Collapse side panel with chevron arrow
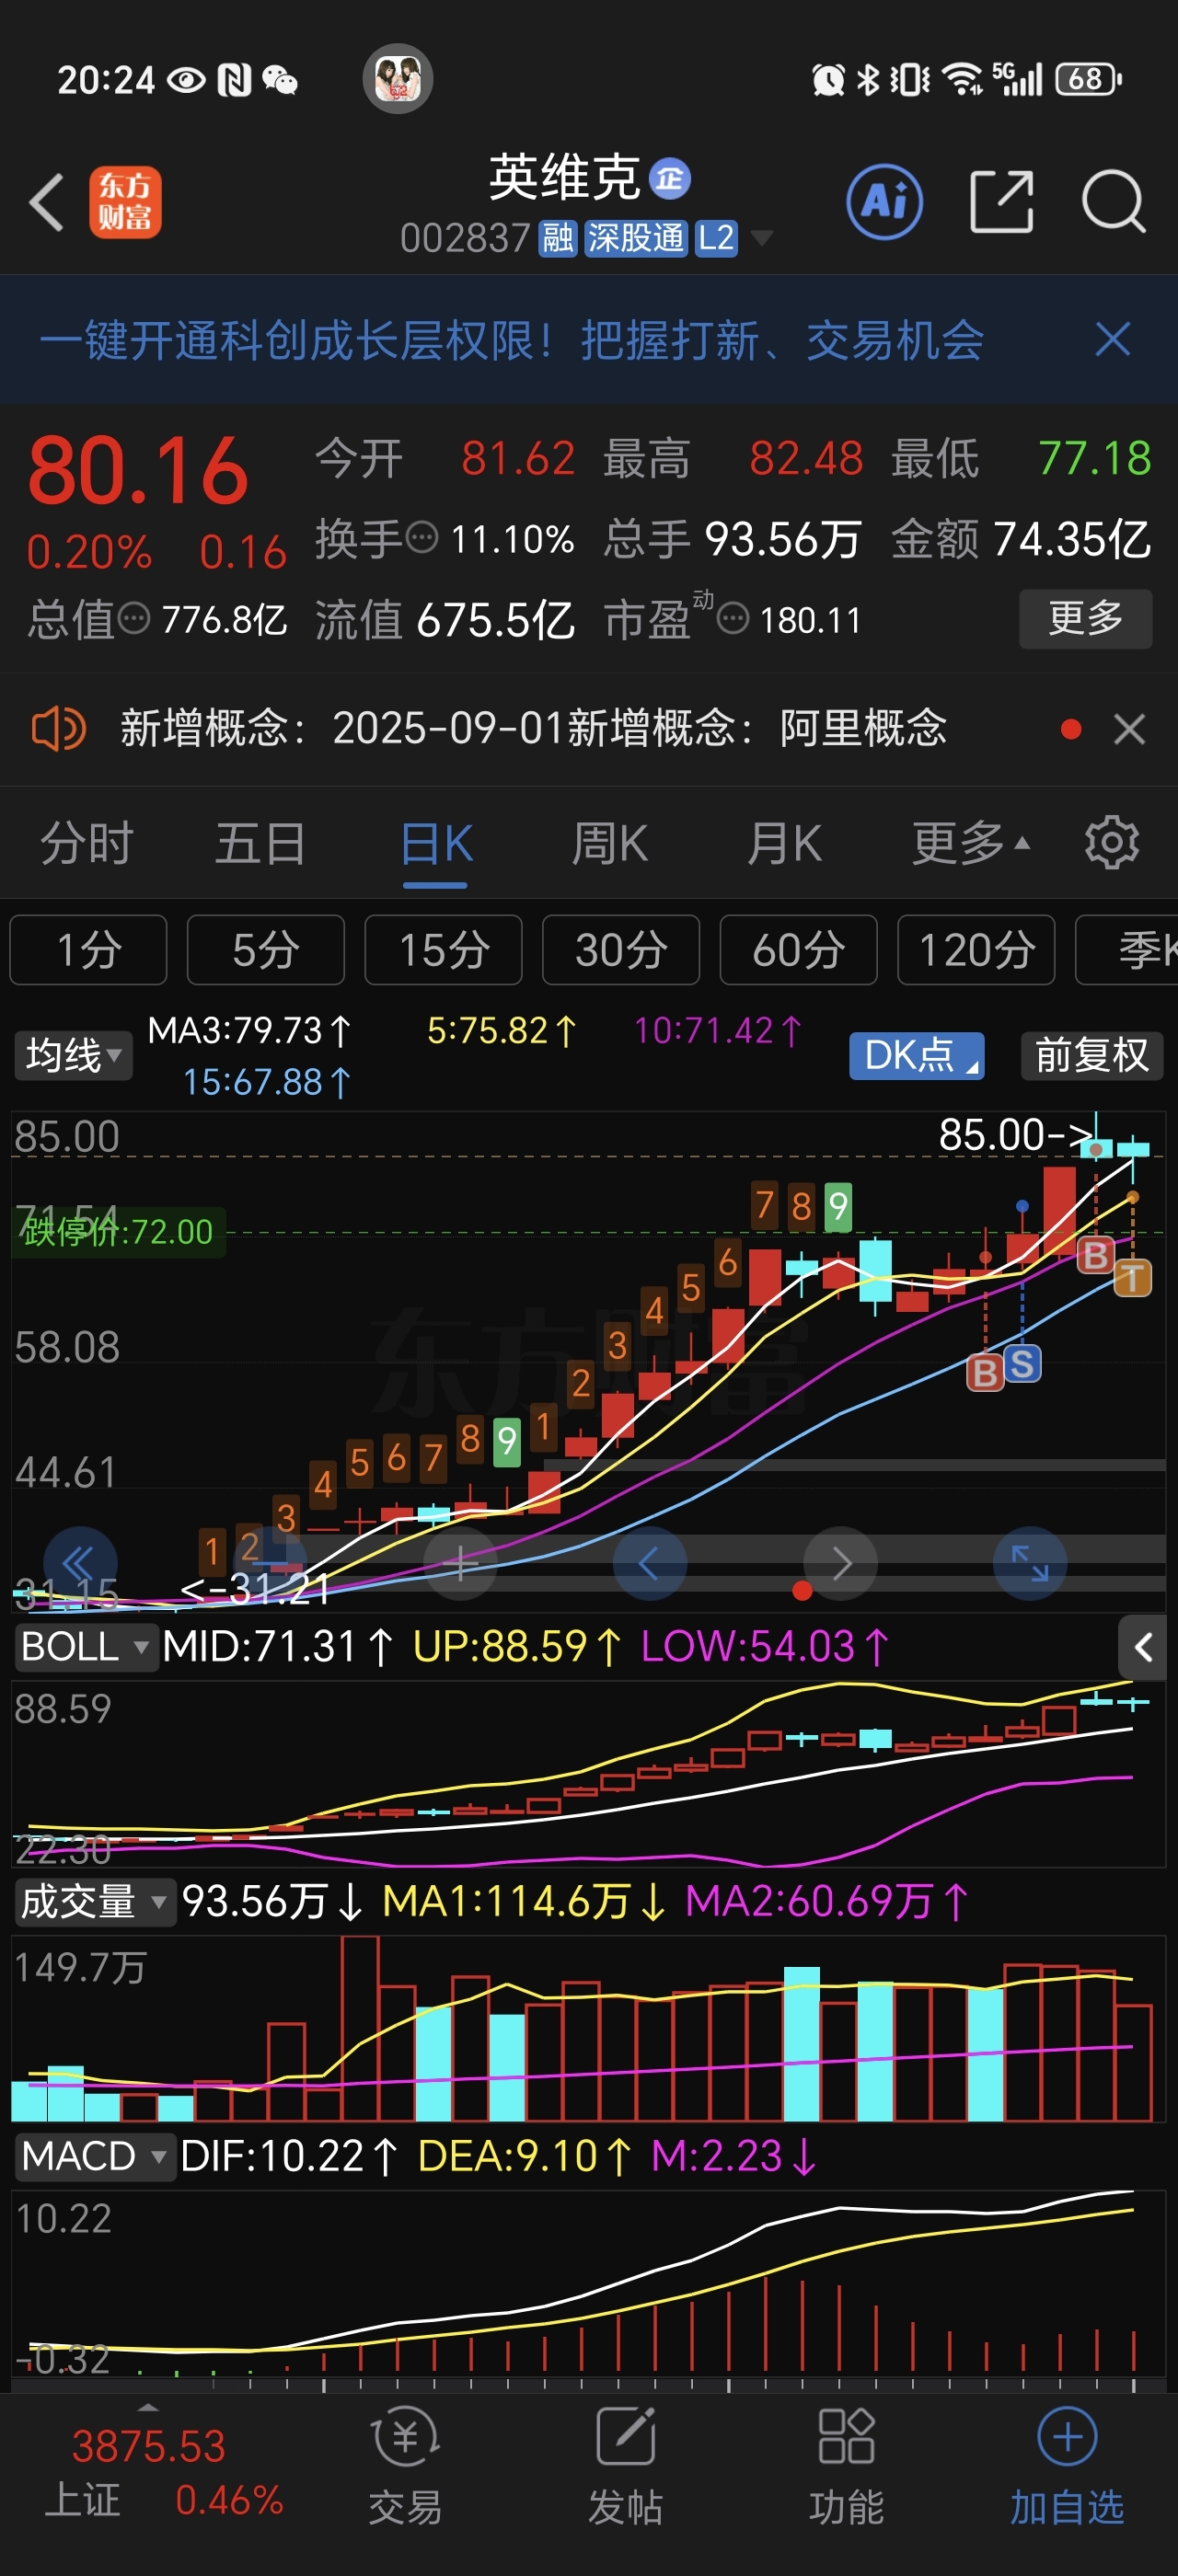The height and width of the screenshot is (2576, 1178). point(1142,1647)
